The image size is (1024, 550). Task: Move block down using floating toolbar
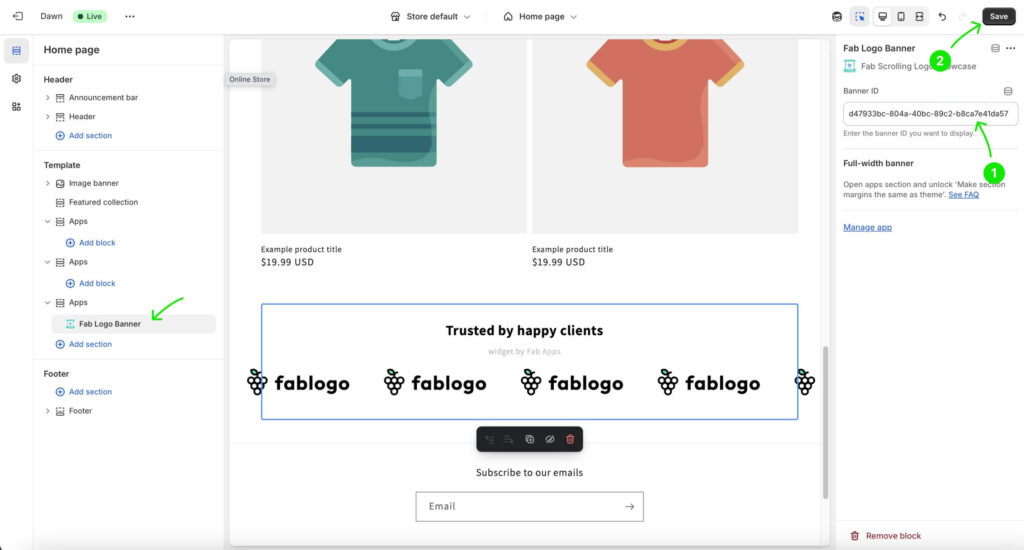(x=509, y=440)
